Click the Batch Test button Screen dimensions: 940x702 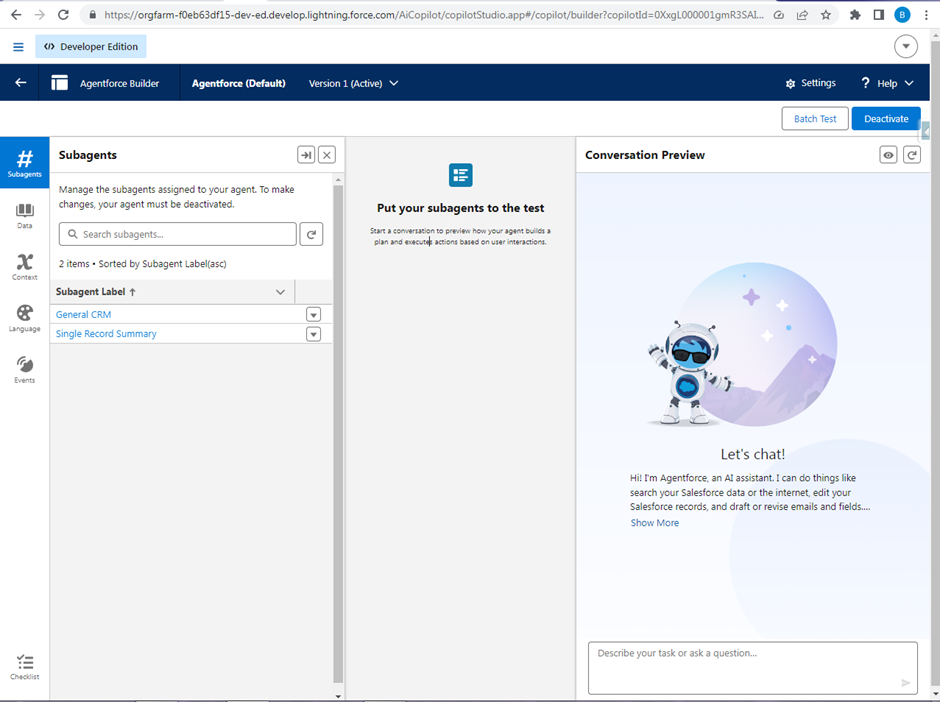pos(815,119)
